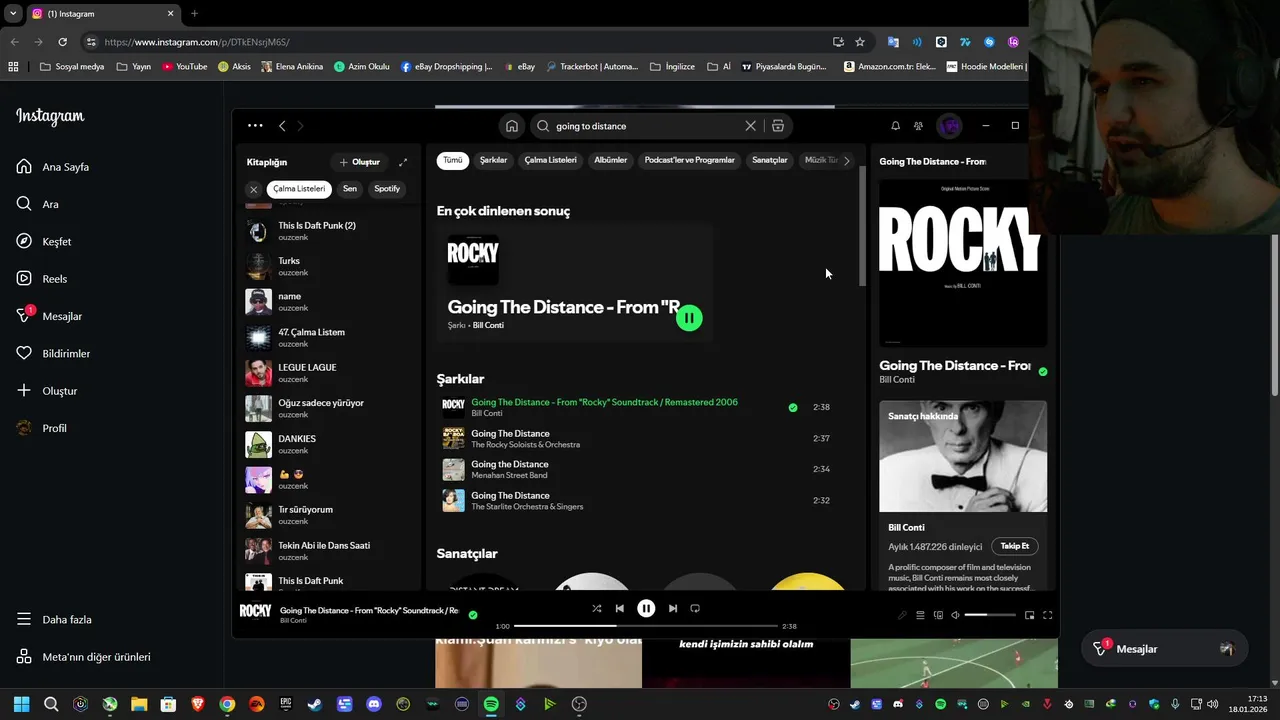Pause playback in bottom player bar
The width and height of the screenshot is (1280, 720).
(646, 608)
